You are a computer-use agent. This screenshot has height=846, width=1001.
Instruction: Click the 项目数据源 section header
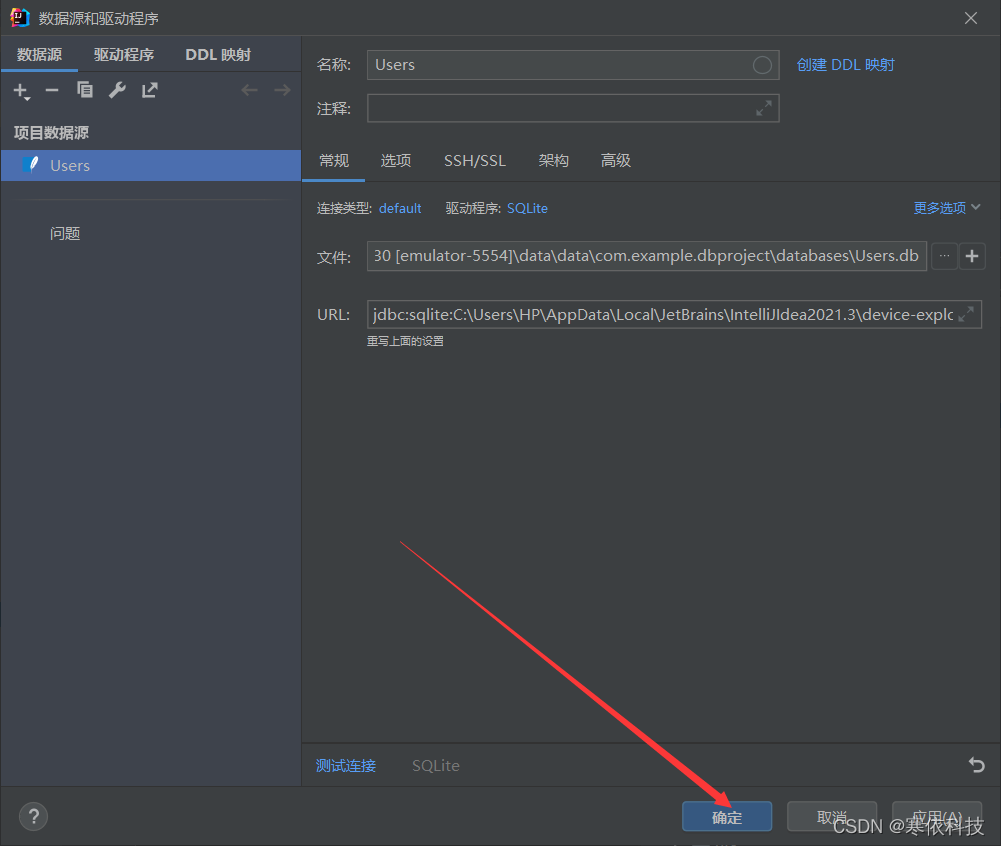[x=51, y=133]
